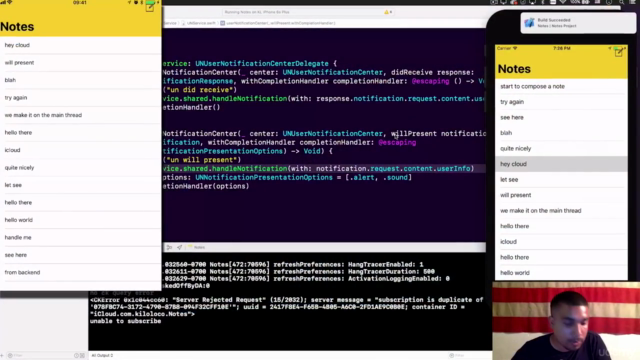
Task: Click the grid filter icon at bottom left
Action: coord(82,356)
